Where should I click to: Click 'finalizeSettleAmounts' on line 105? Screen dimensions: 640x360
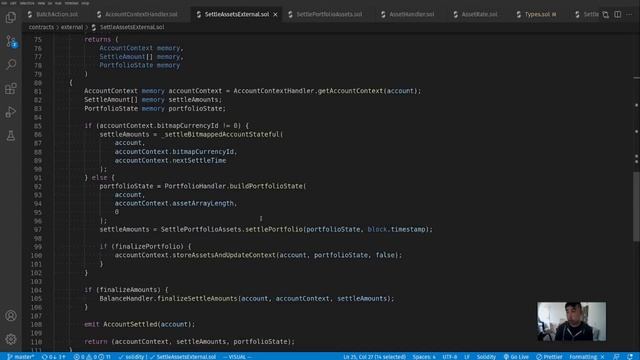pyautogui.click(x=198, y=299)
